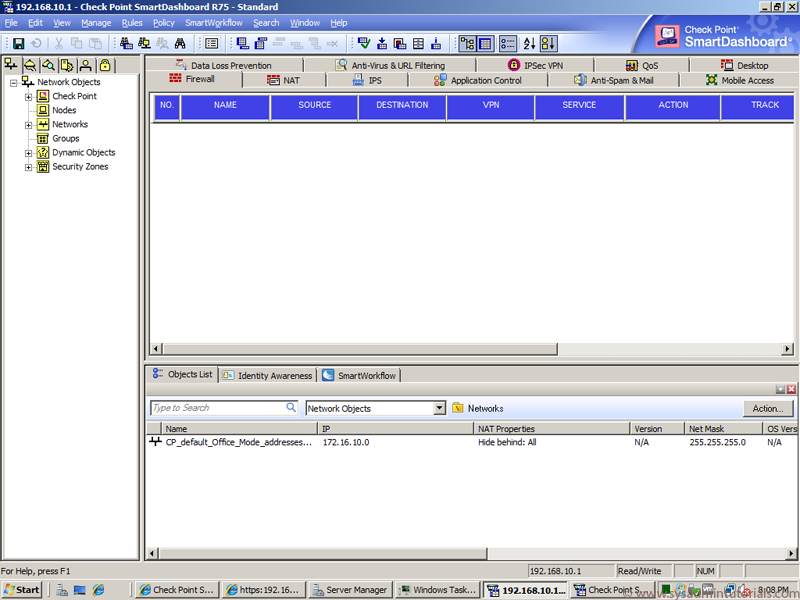Viewport: 800px width, 600px height.
Task: Click the Action... button
Action: point(768,409)
